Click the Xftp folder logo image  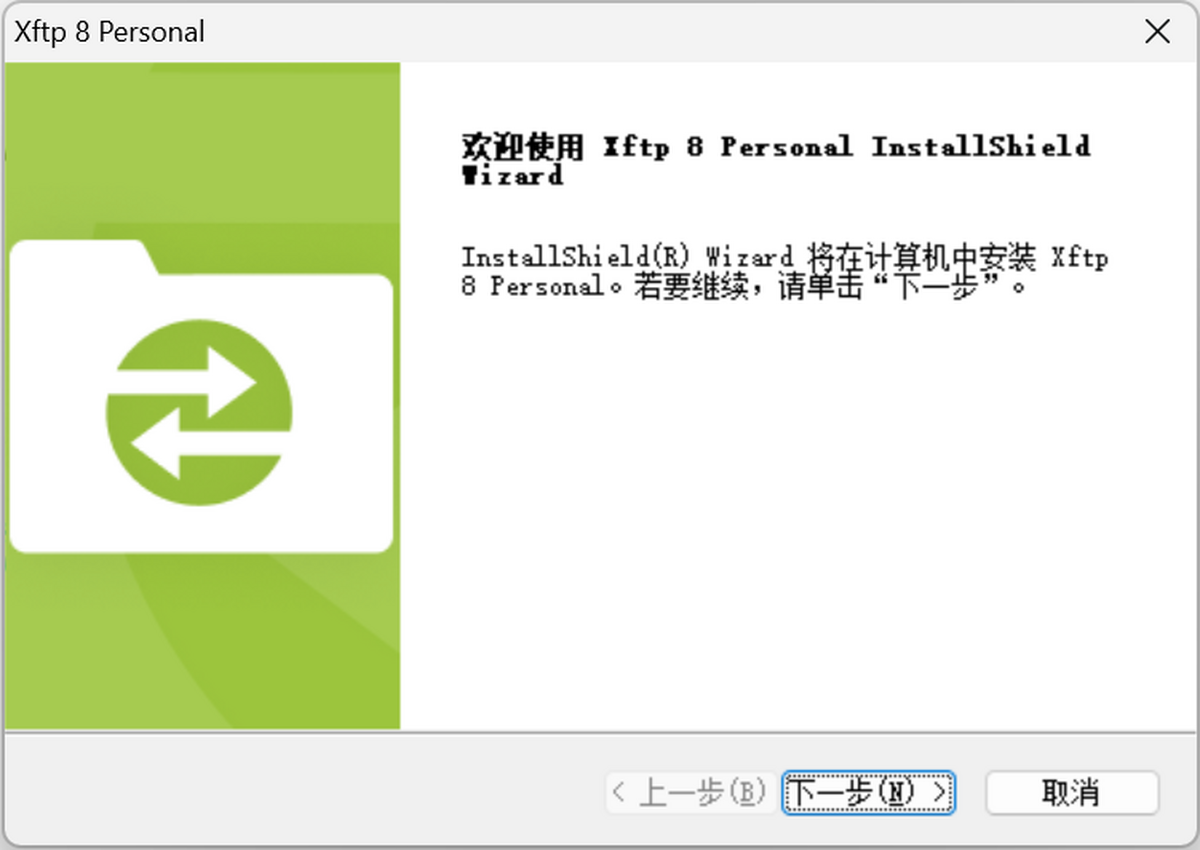(x=200, y=396)
